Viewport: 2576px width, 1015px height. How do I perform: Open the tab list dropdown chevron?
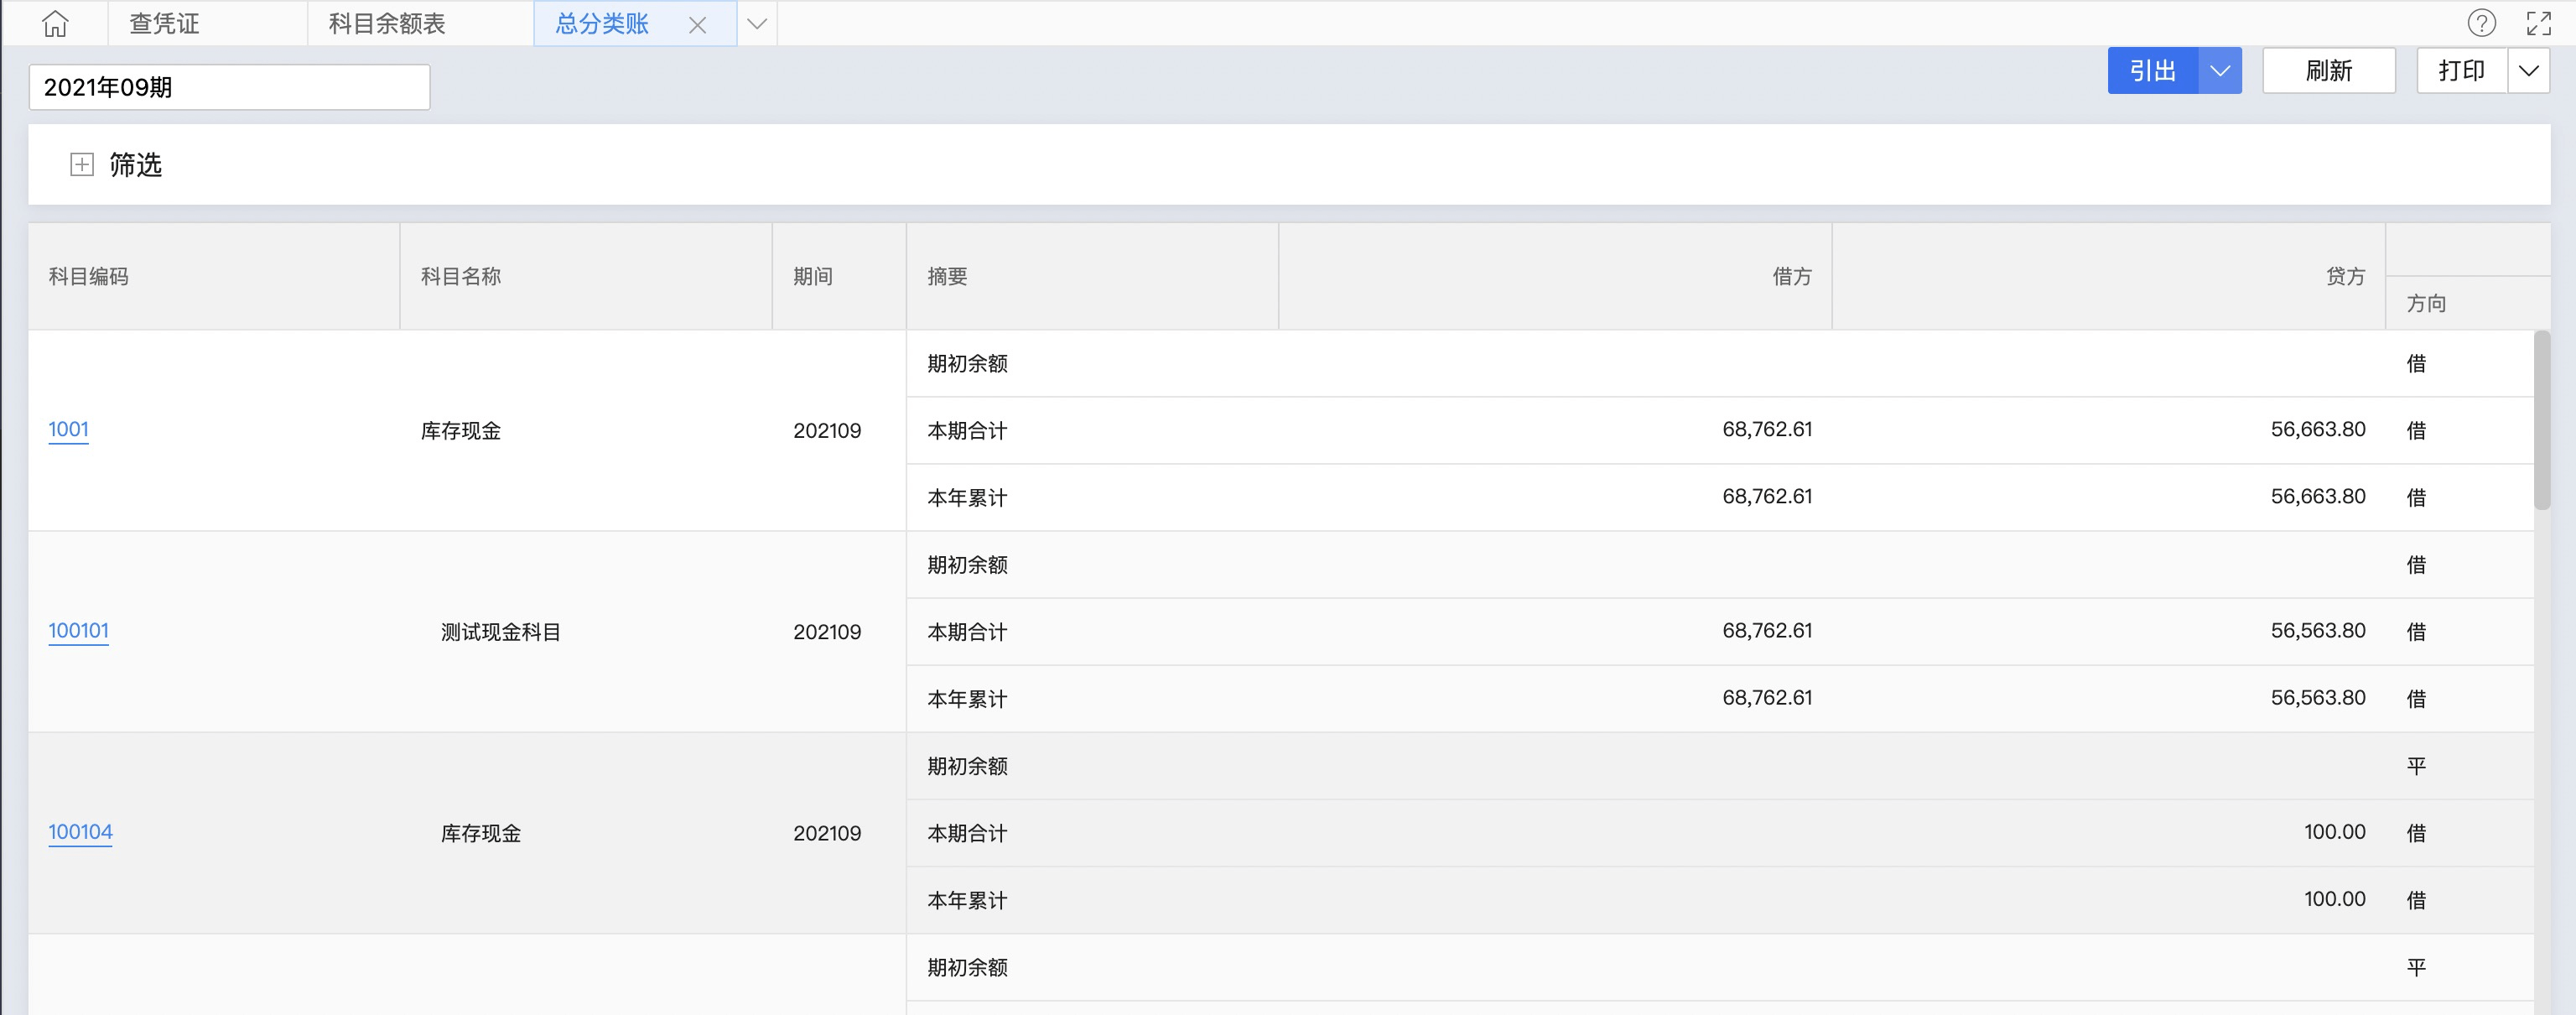pos(757,24)
